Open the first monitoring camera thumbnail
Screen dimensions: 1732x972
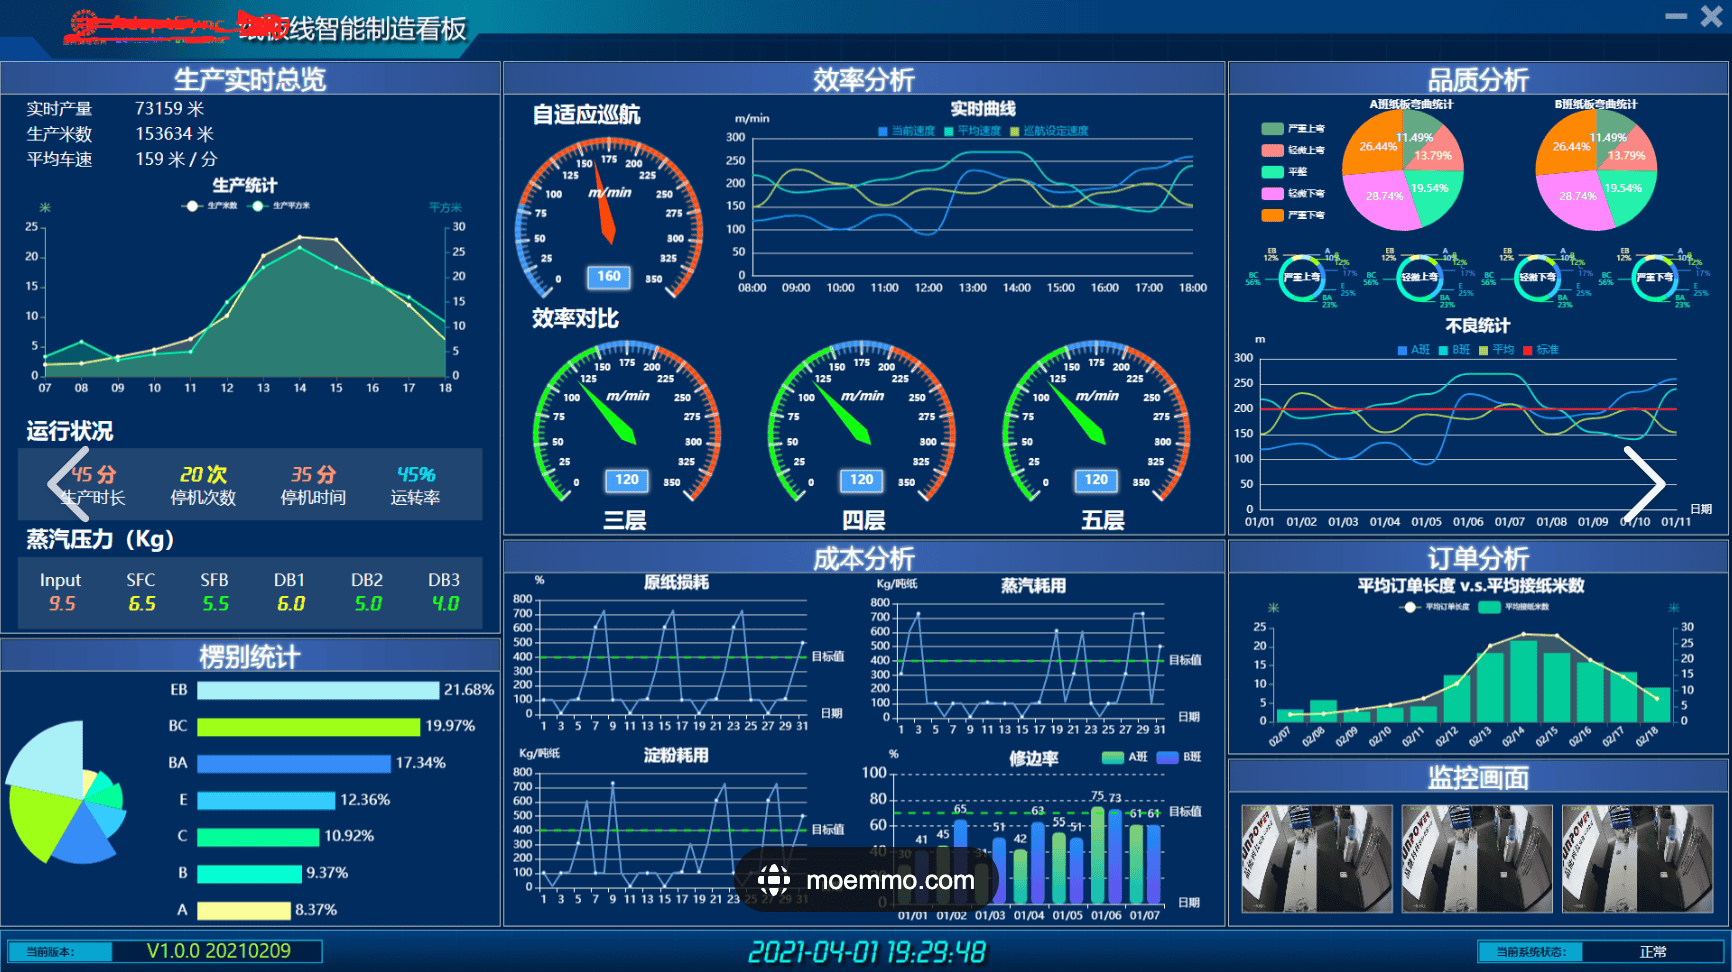[1316, 859]
